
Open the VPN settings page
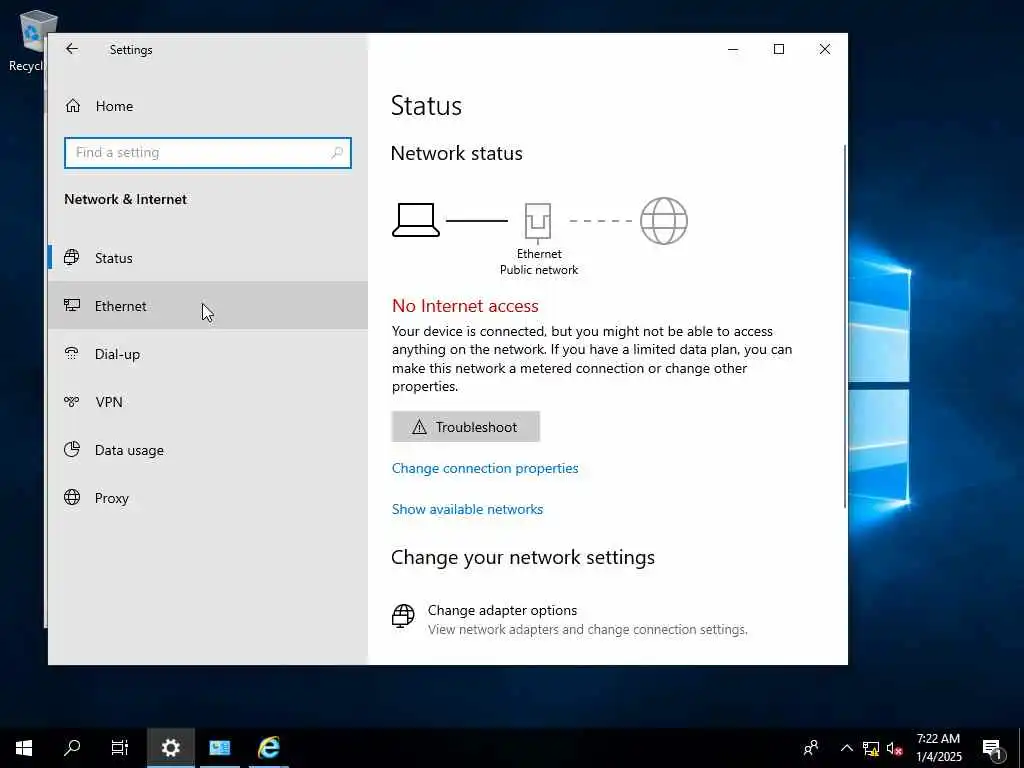pyautogui.click(x=208, y=402)
